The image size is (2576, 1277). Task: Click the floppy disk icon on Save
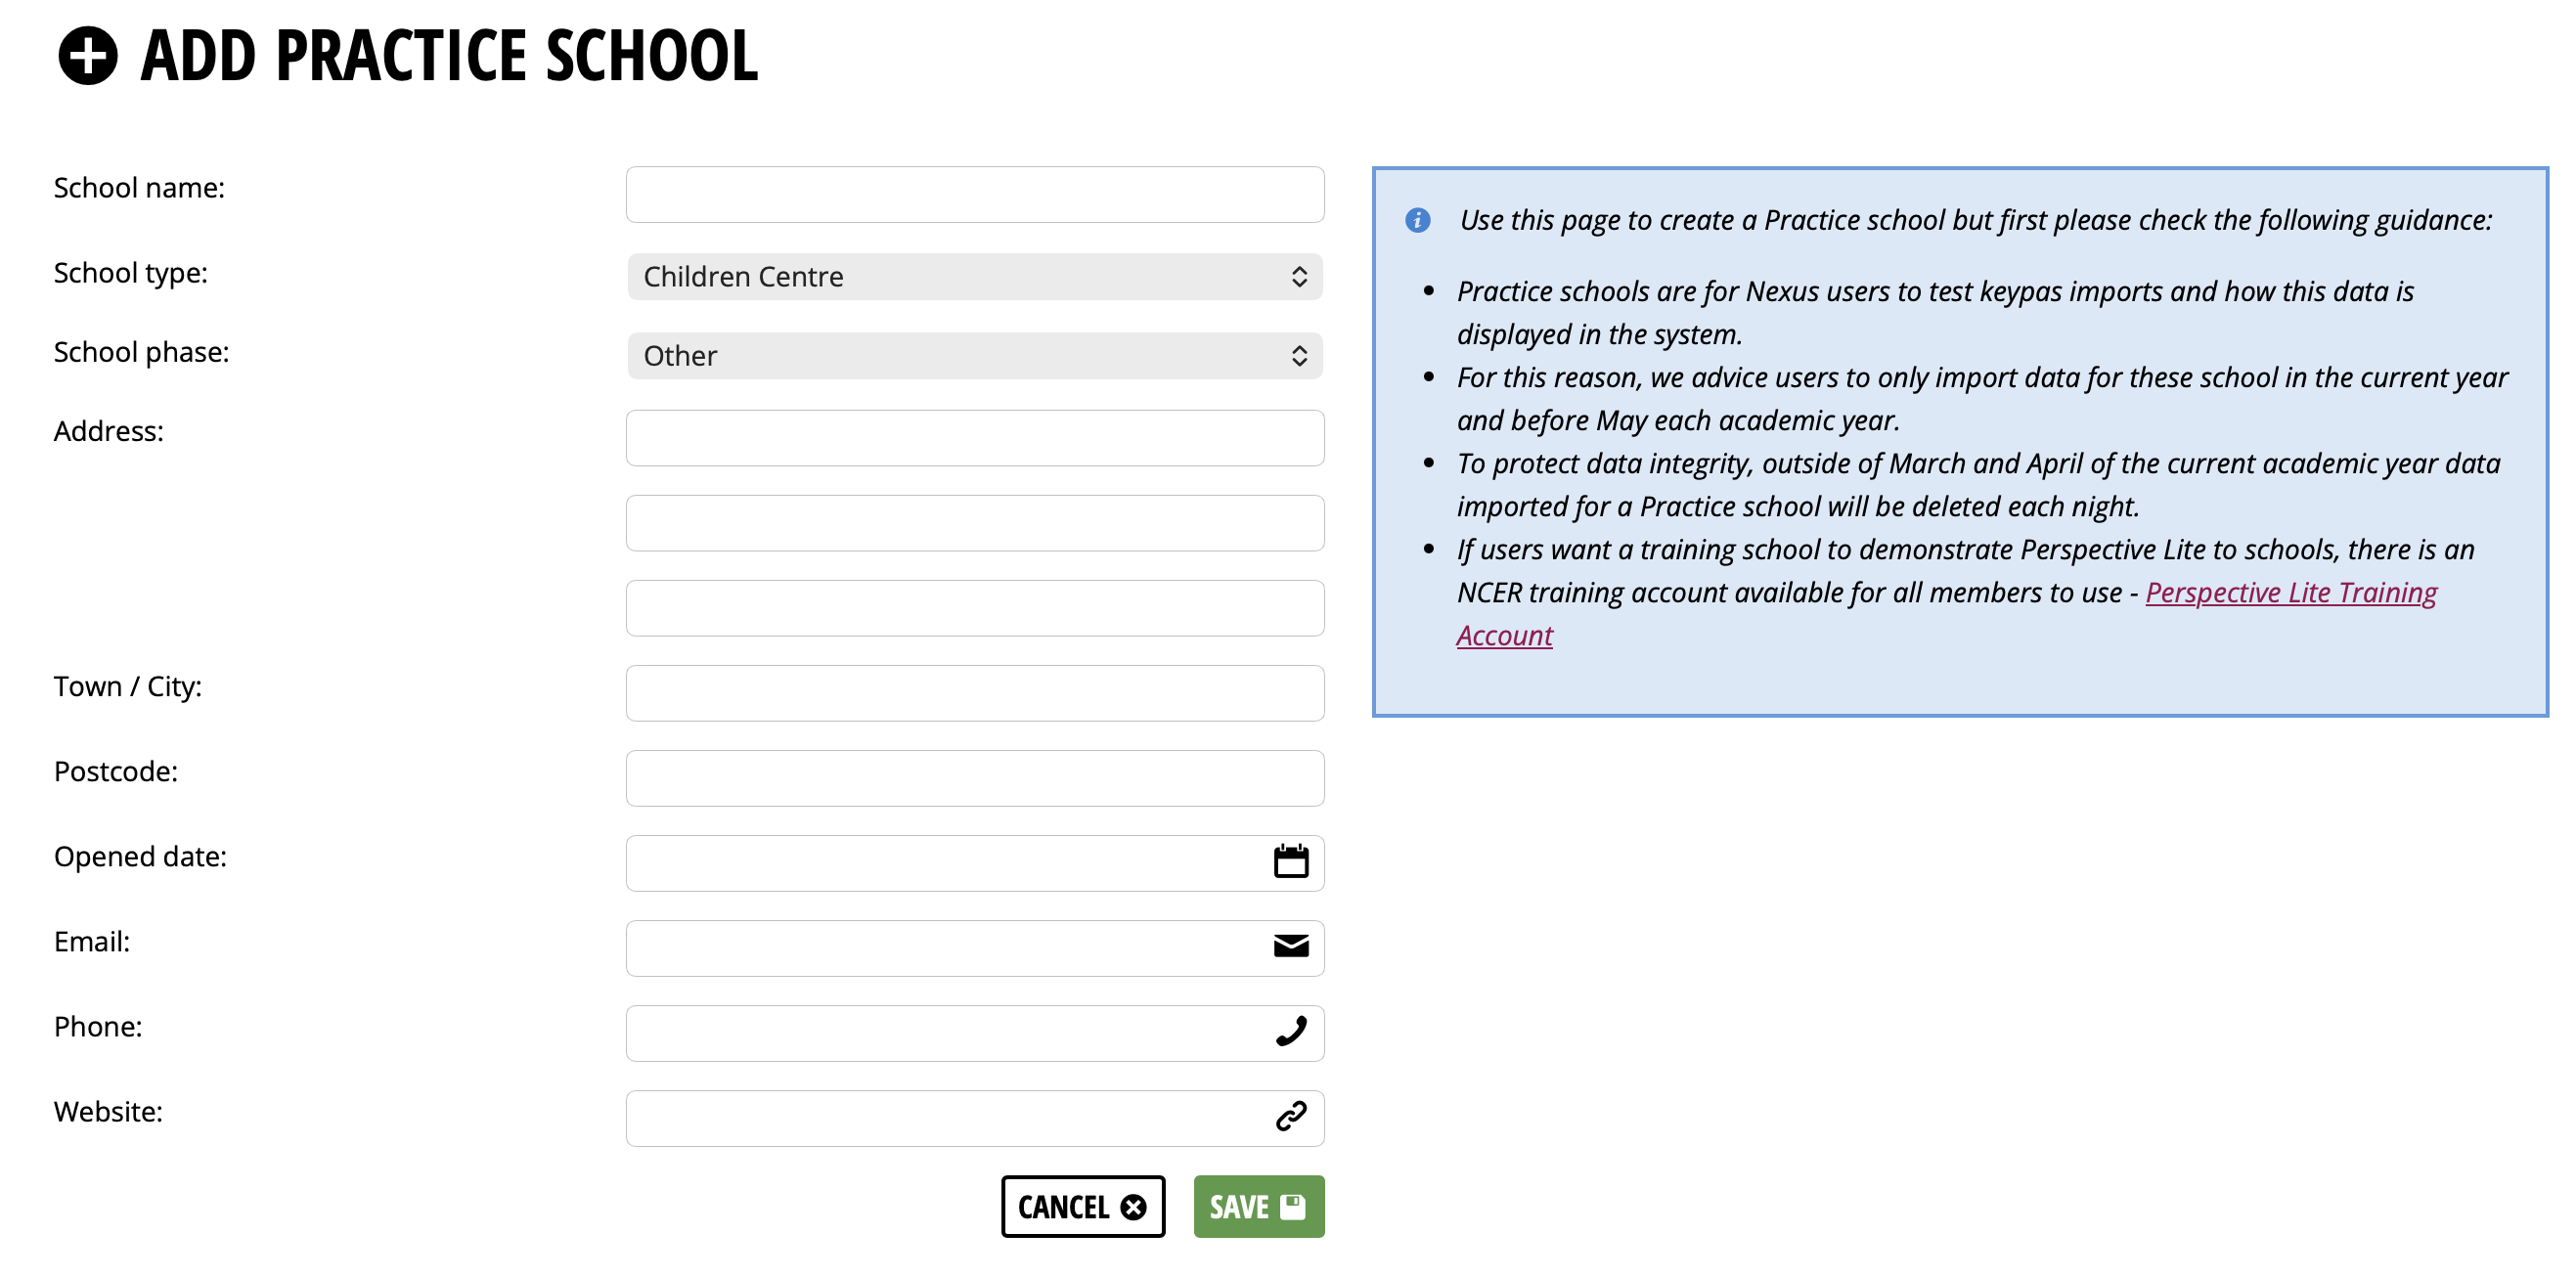click(1293, 1206)
